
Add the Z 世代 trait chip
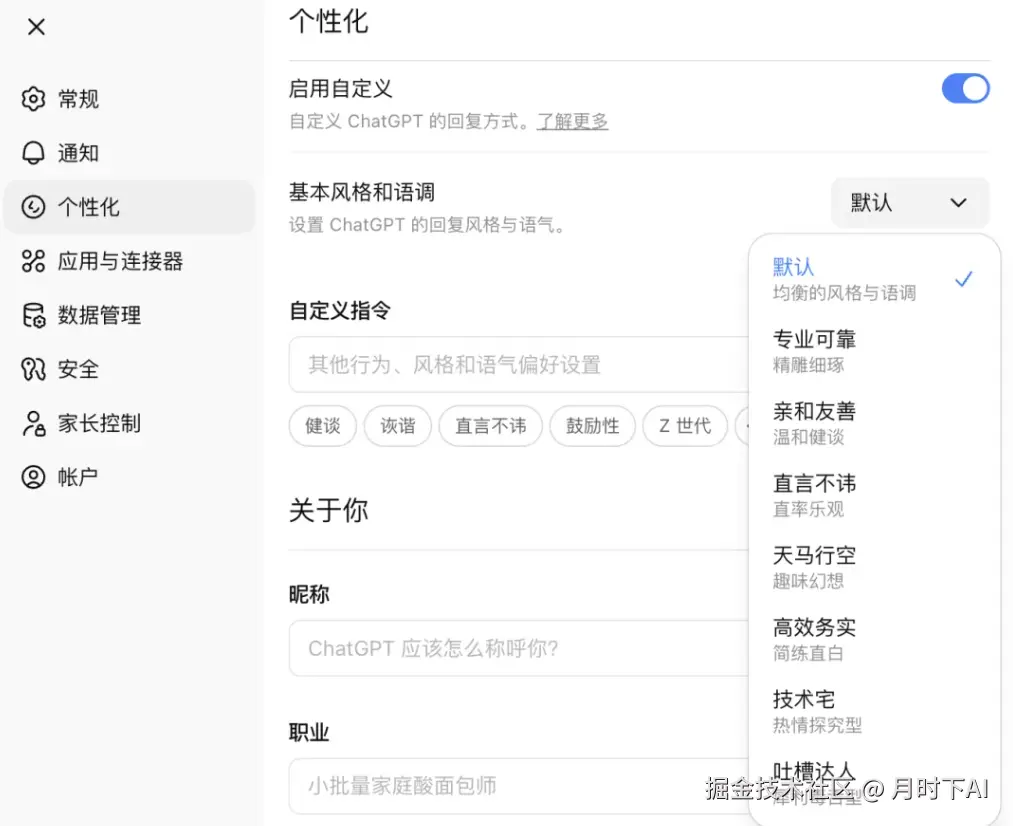tap(685, 426)
